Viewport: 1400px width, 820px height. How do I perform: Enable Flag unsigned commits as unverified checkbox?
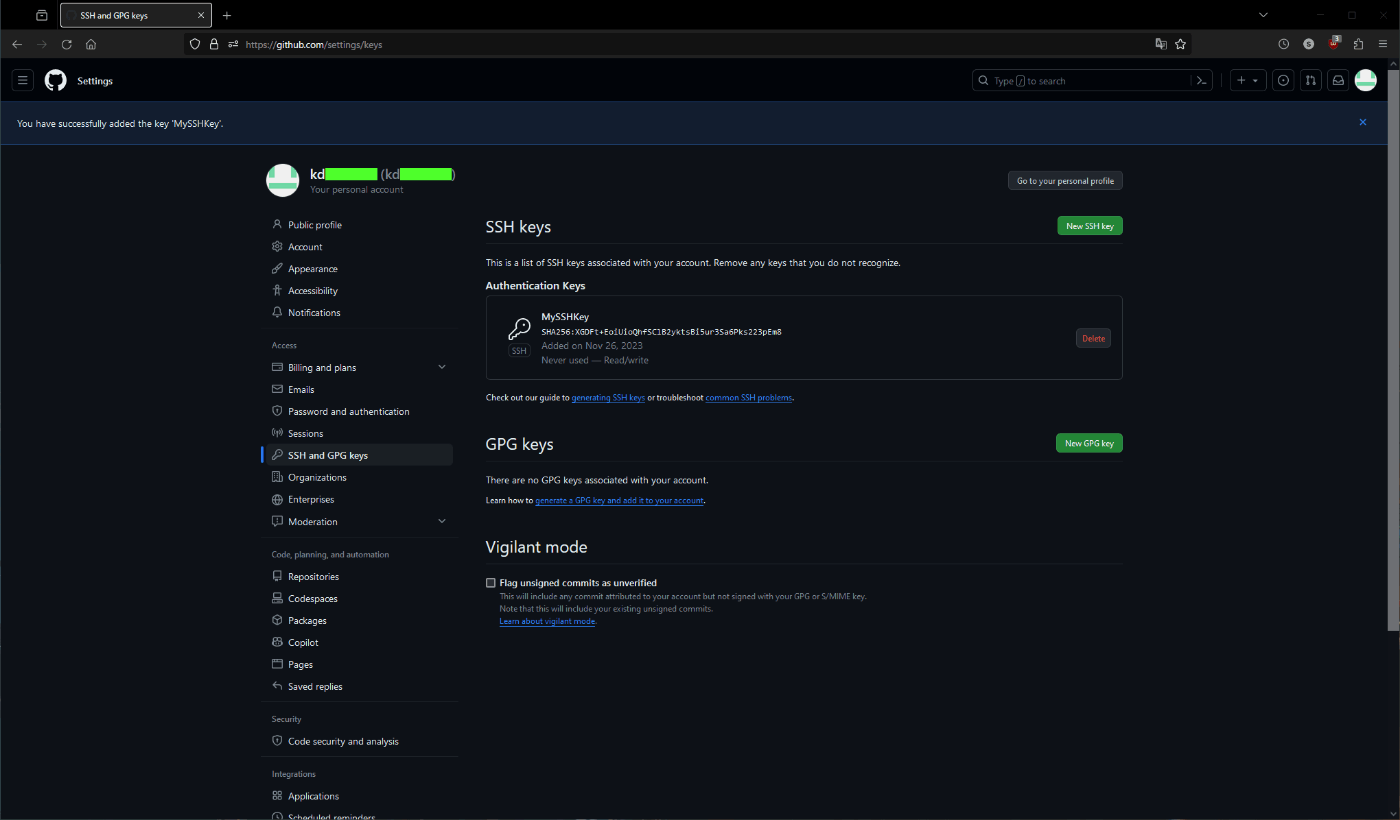coord(491,583)
